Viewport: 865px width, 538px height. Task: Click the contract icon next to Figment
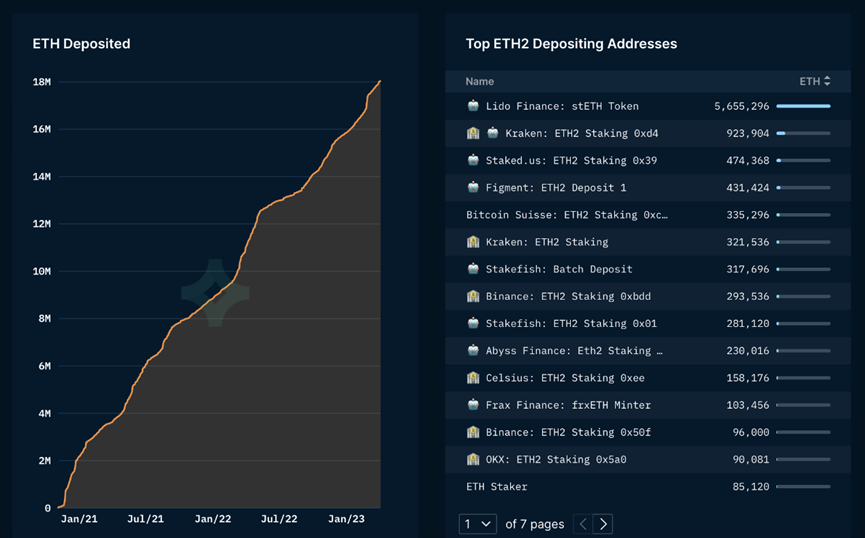(473, 187)
